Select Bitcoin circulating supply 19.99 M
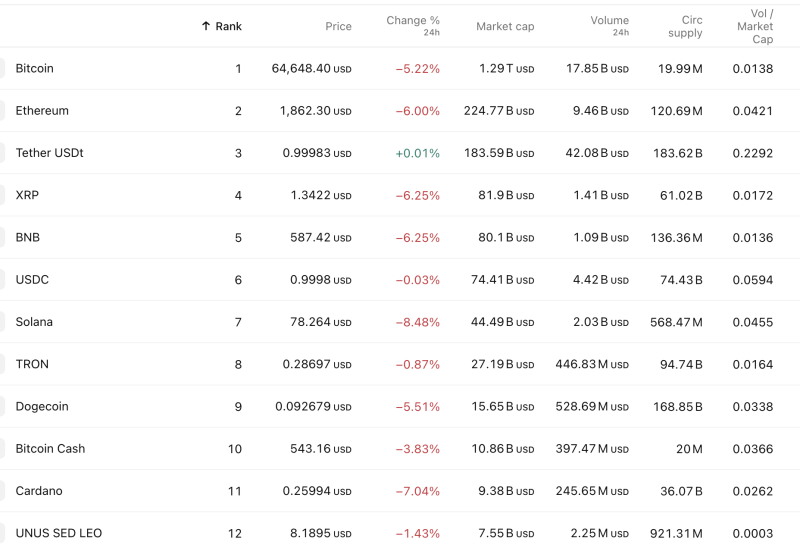Image resolution: width=800 pixels, height=551 pixels. pyautogui.click(x=680, y=68)
